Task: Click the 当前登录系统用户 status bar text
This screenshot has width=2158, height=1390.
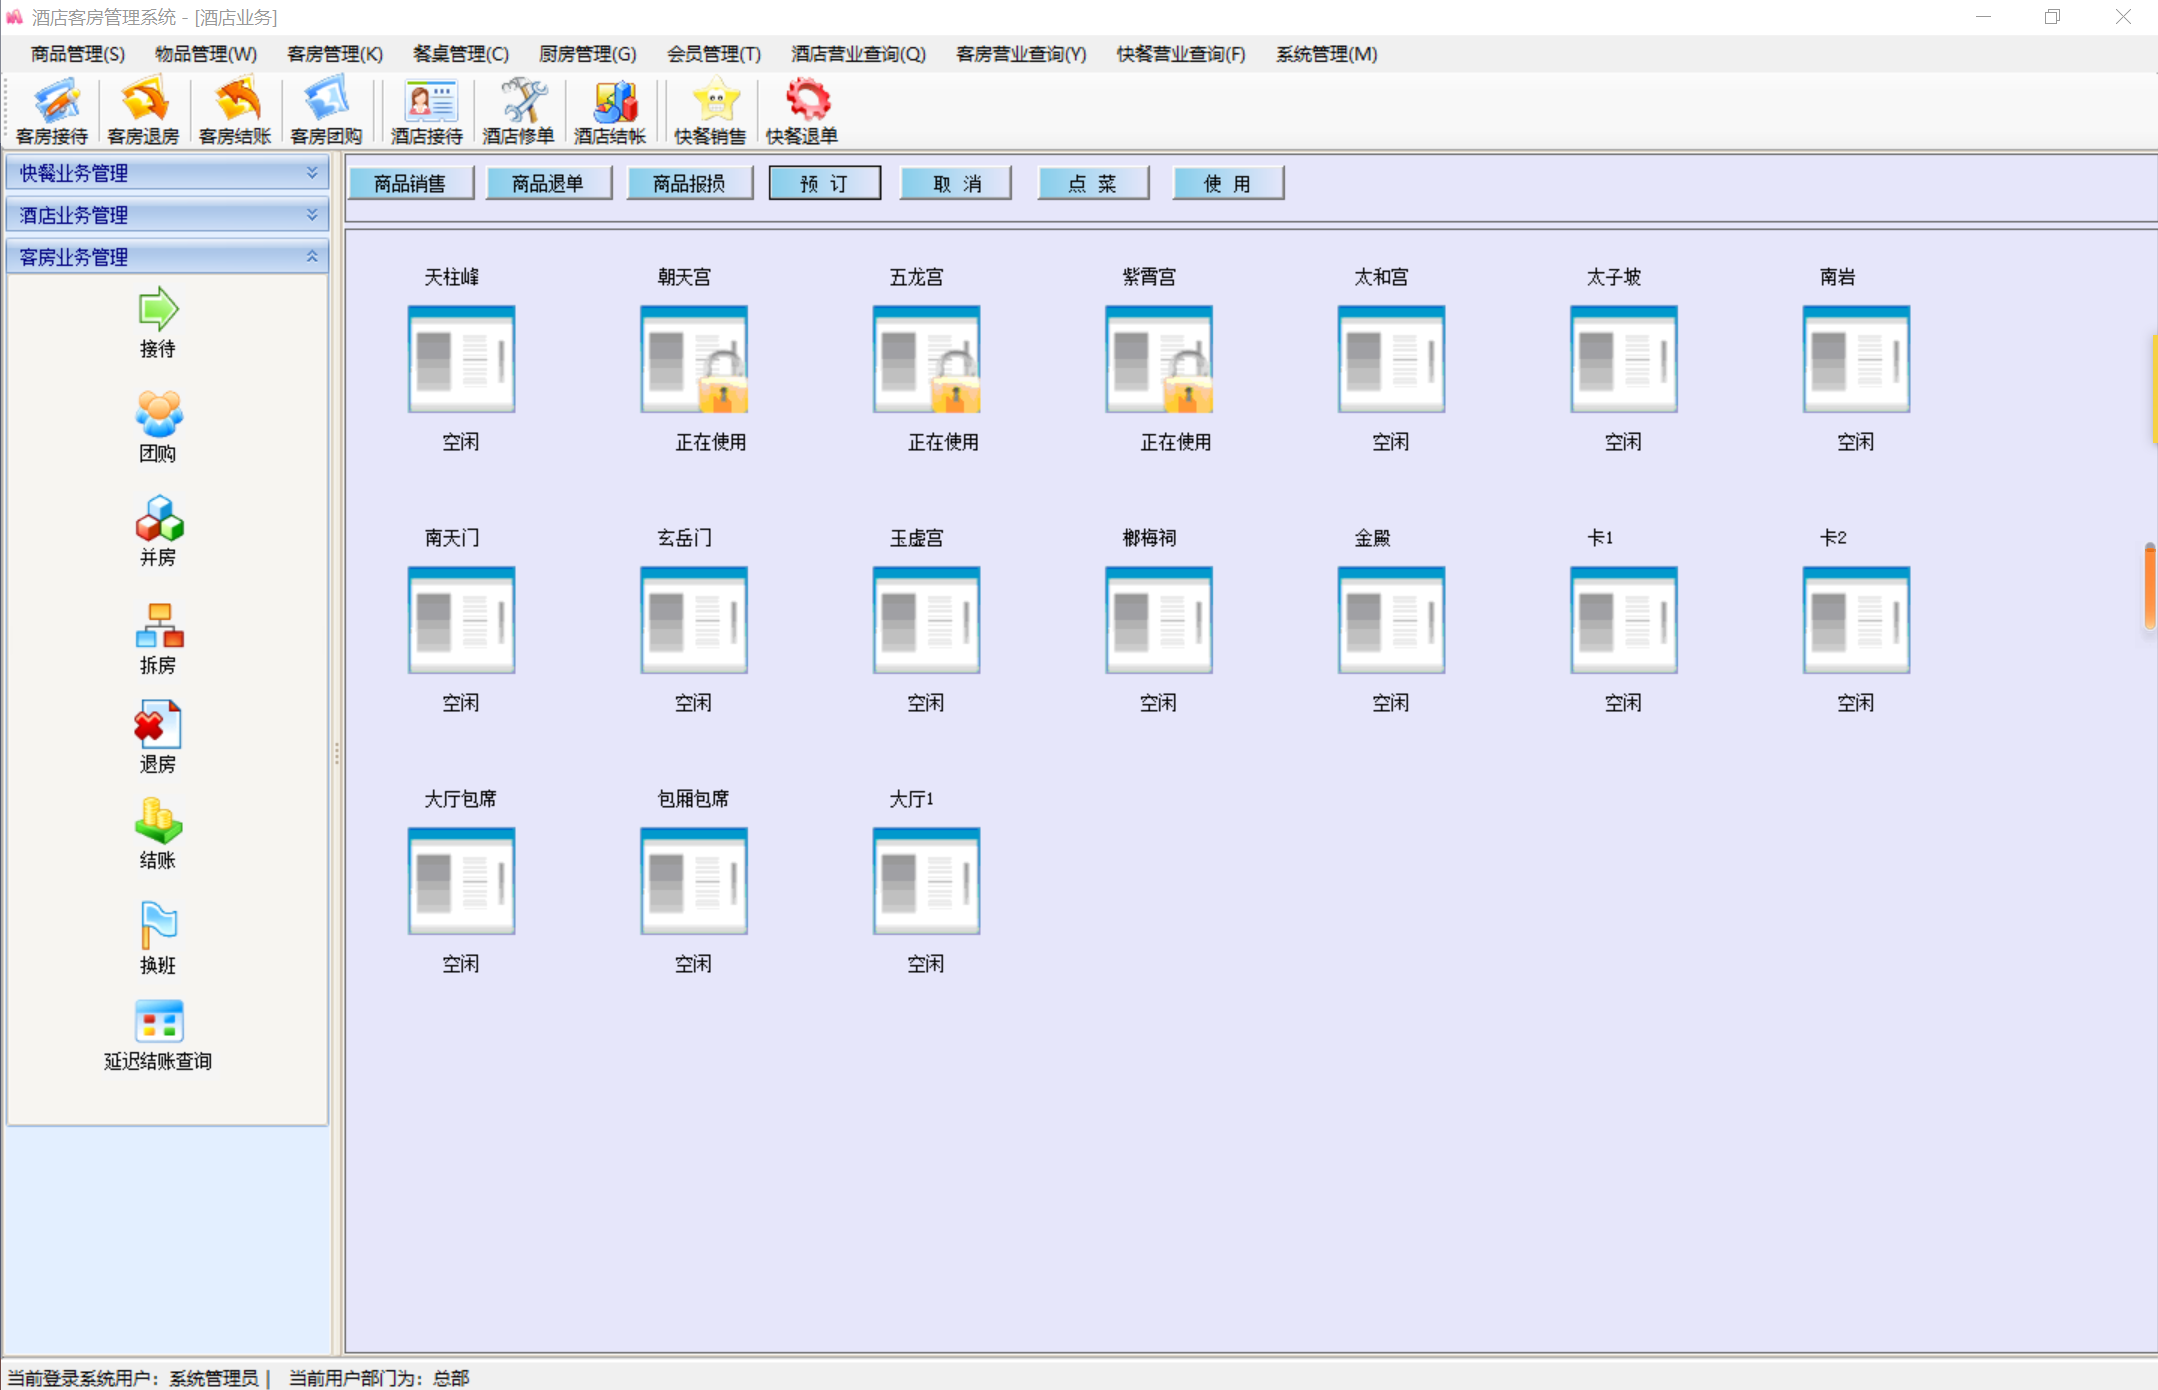Action: tap(132, 1378)
